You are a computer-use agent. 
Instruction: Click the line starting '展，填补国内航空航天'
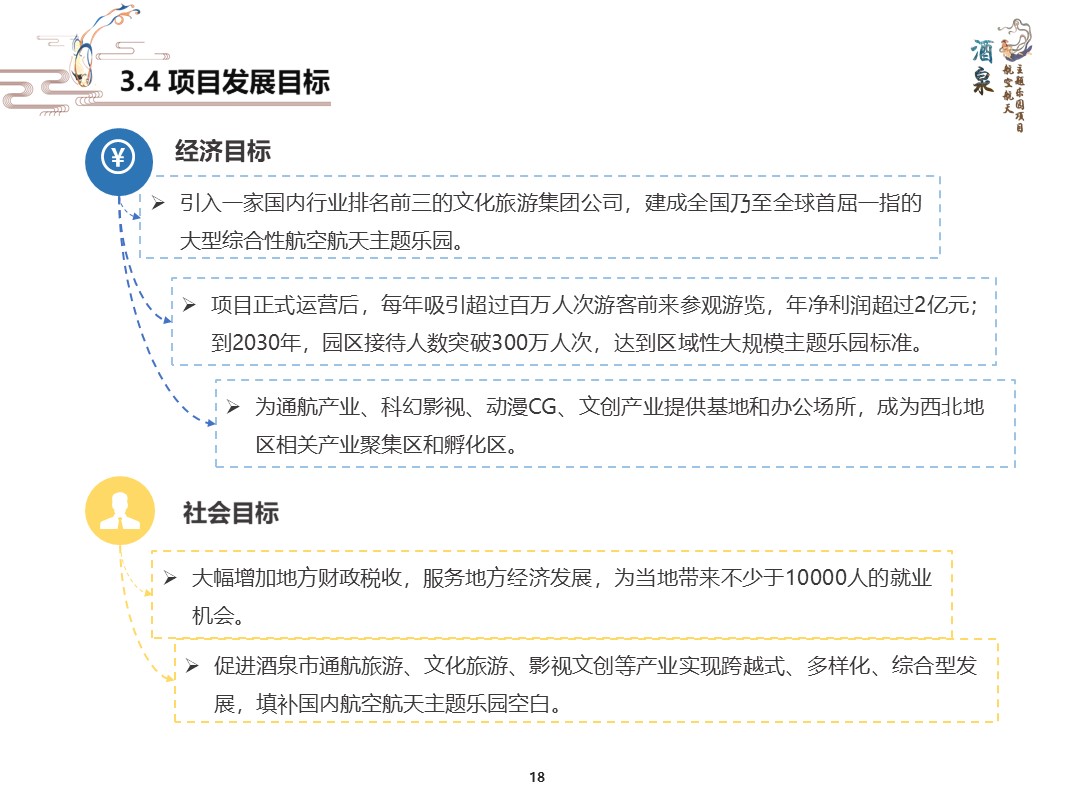click(x=388, y=703)
